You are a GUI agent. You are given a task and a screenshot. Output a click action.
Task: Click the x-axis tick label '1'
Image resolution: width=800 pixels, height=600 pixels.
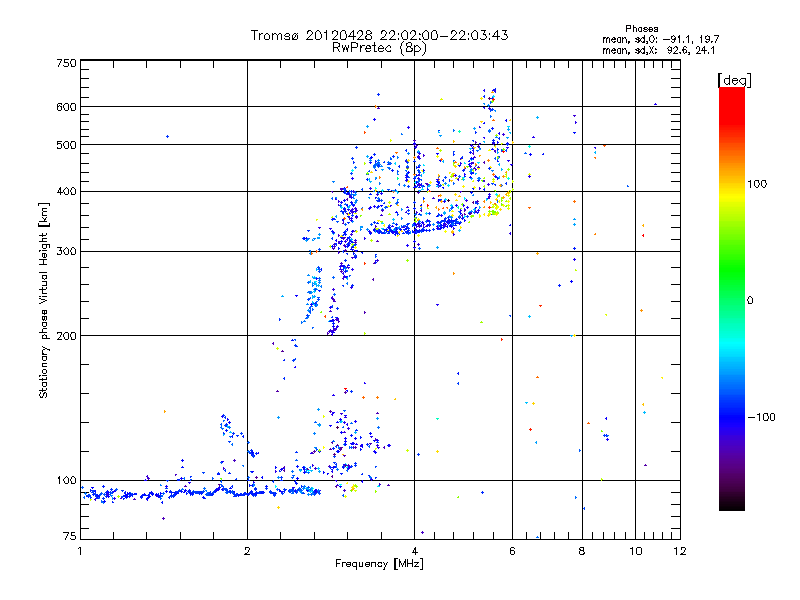80,551
